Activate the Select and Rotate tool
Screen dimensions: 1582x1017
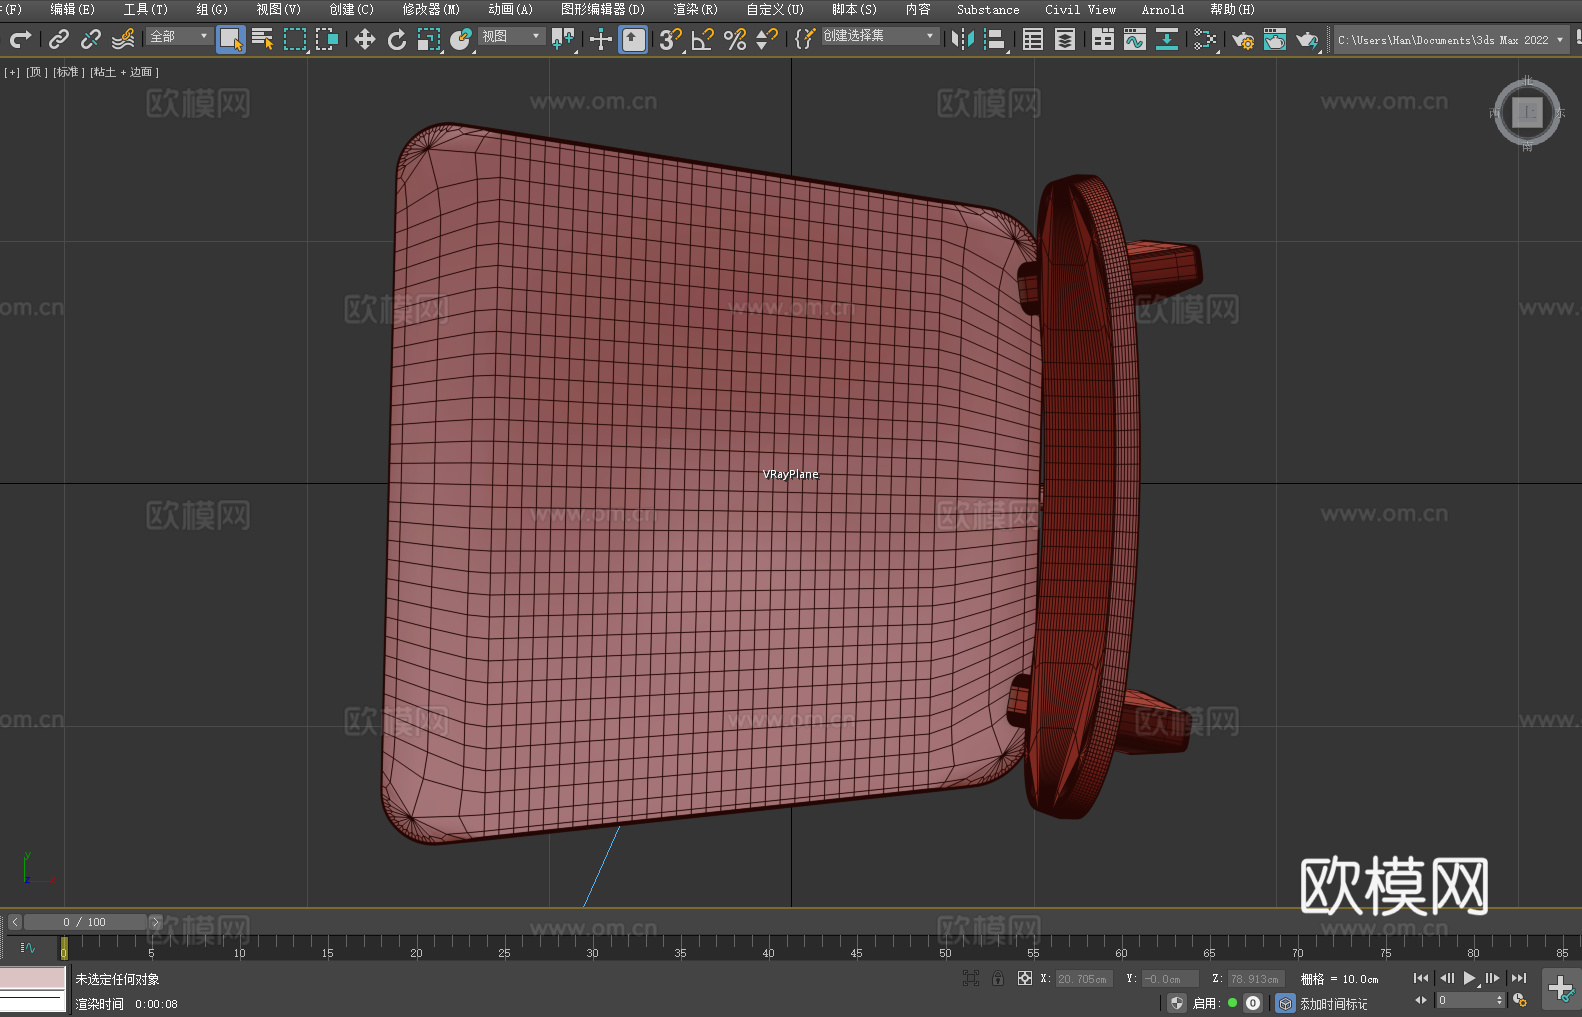397,39
